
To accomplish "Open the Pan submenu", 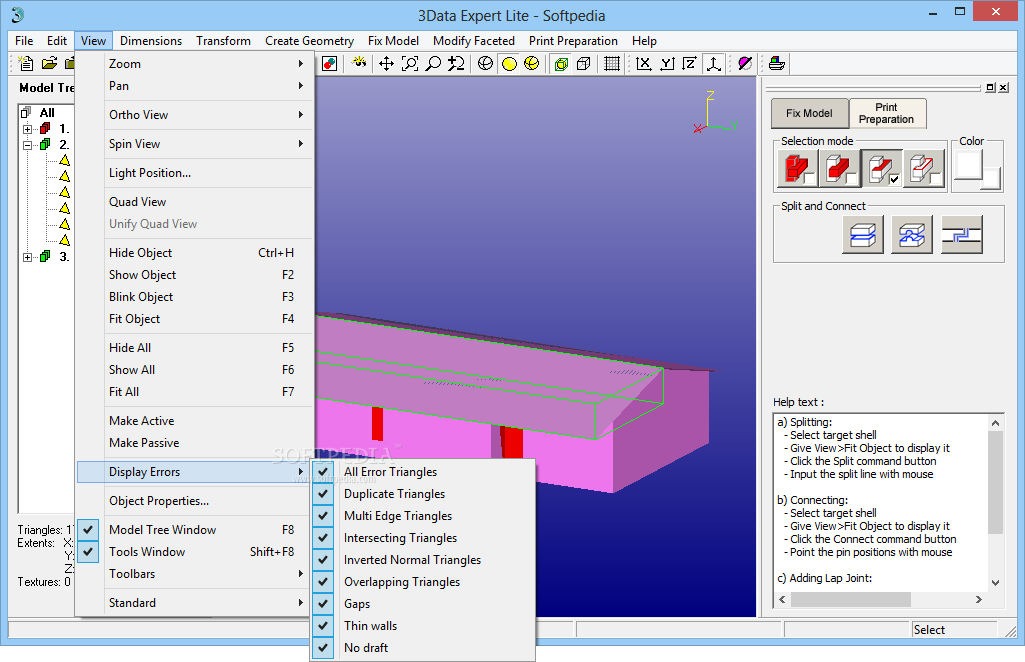I will click(194, 86).
